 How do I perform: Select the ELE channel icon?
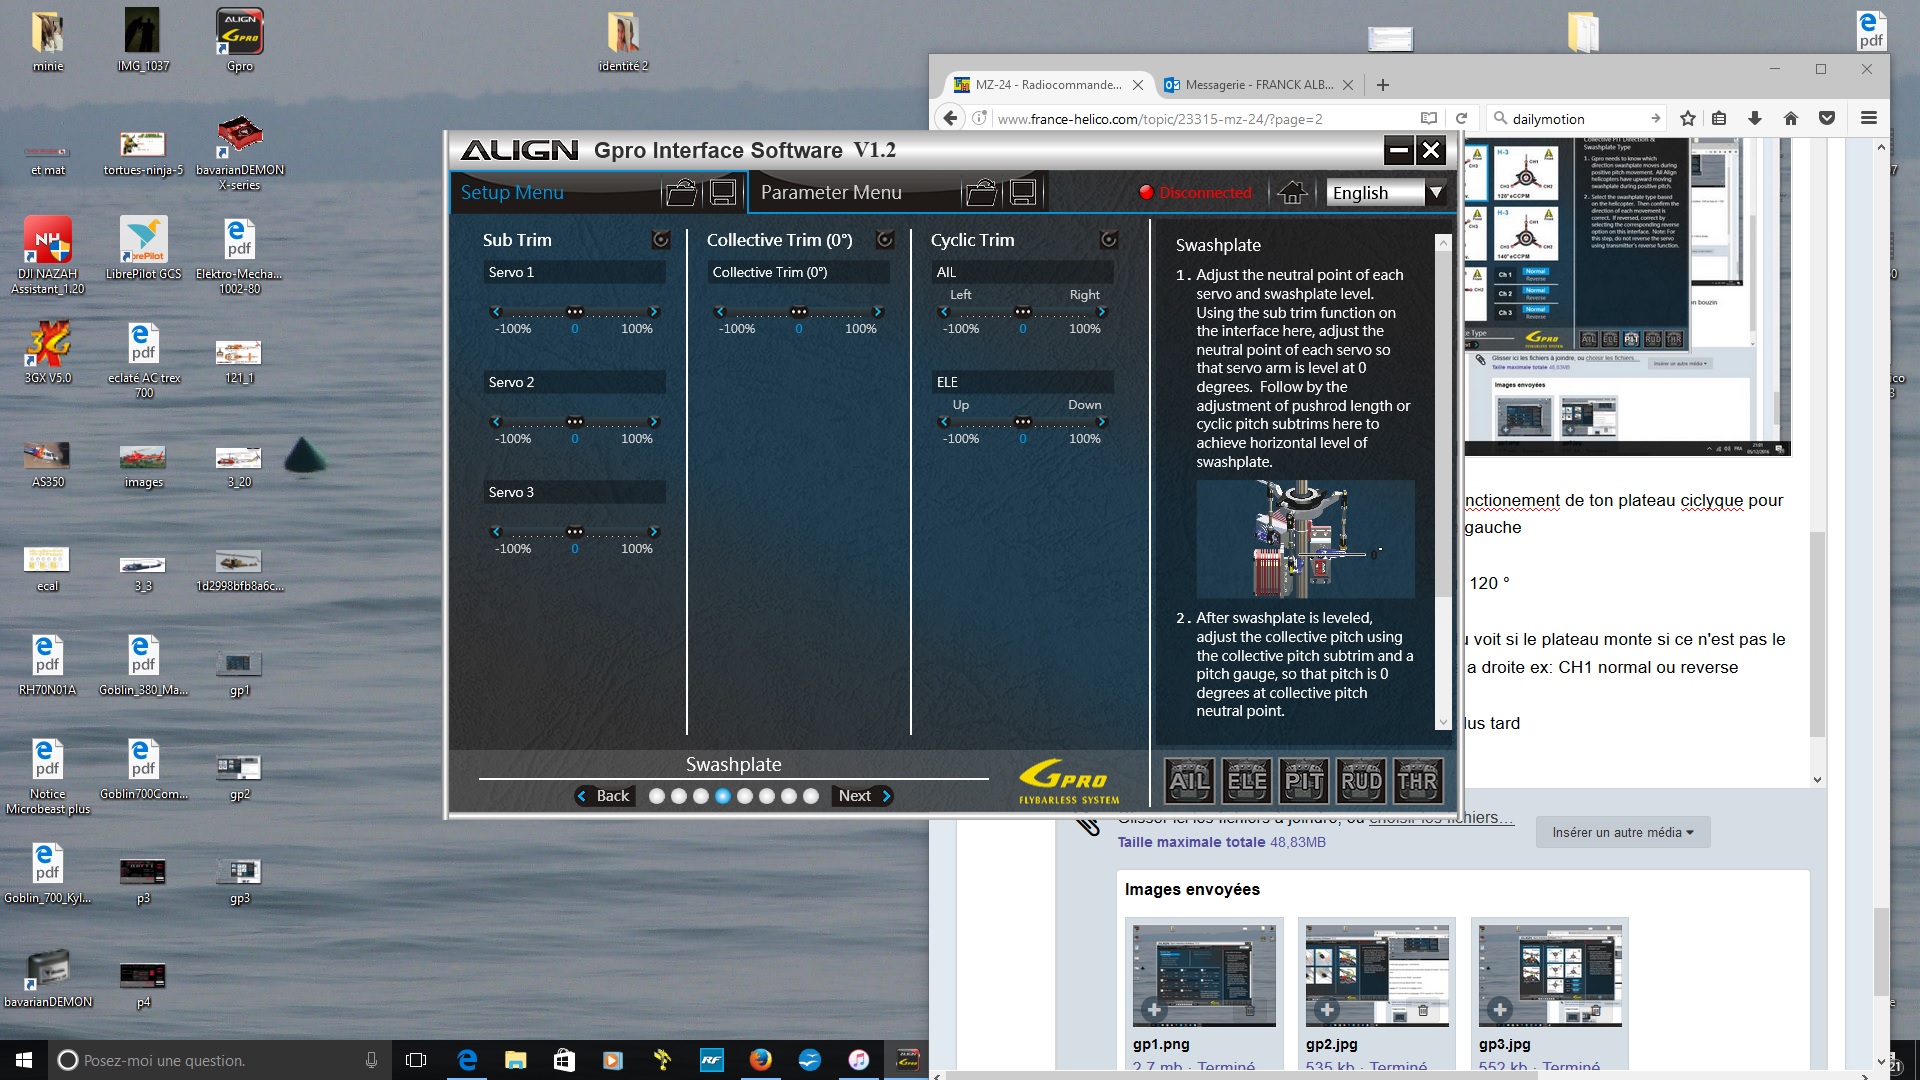tap(1246, 781)
